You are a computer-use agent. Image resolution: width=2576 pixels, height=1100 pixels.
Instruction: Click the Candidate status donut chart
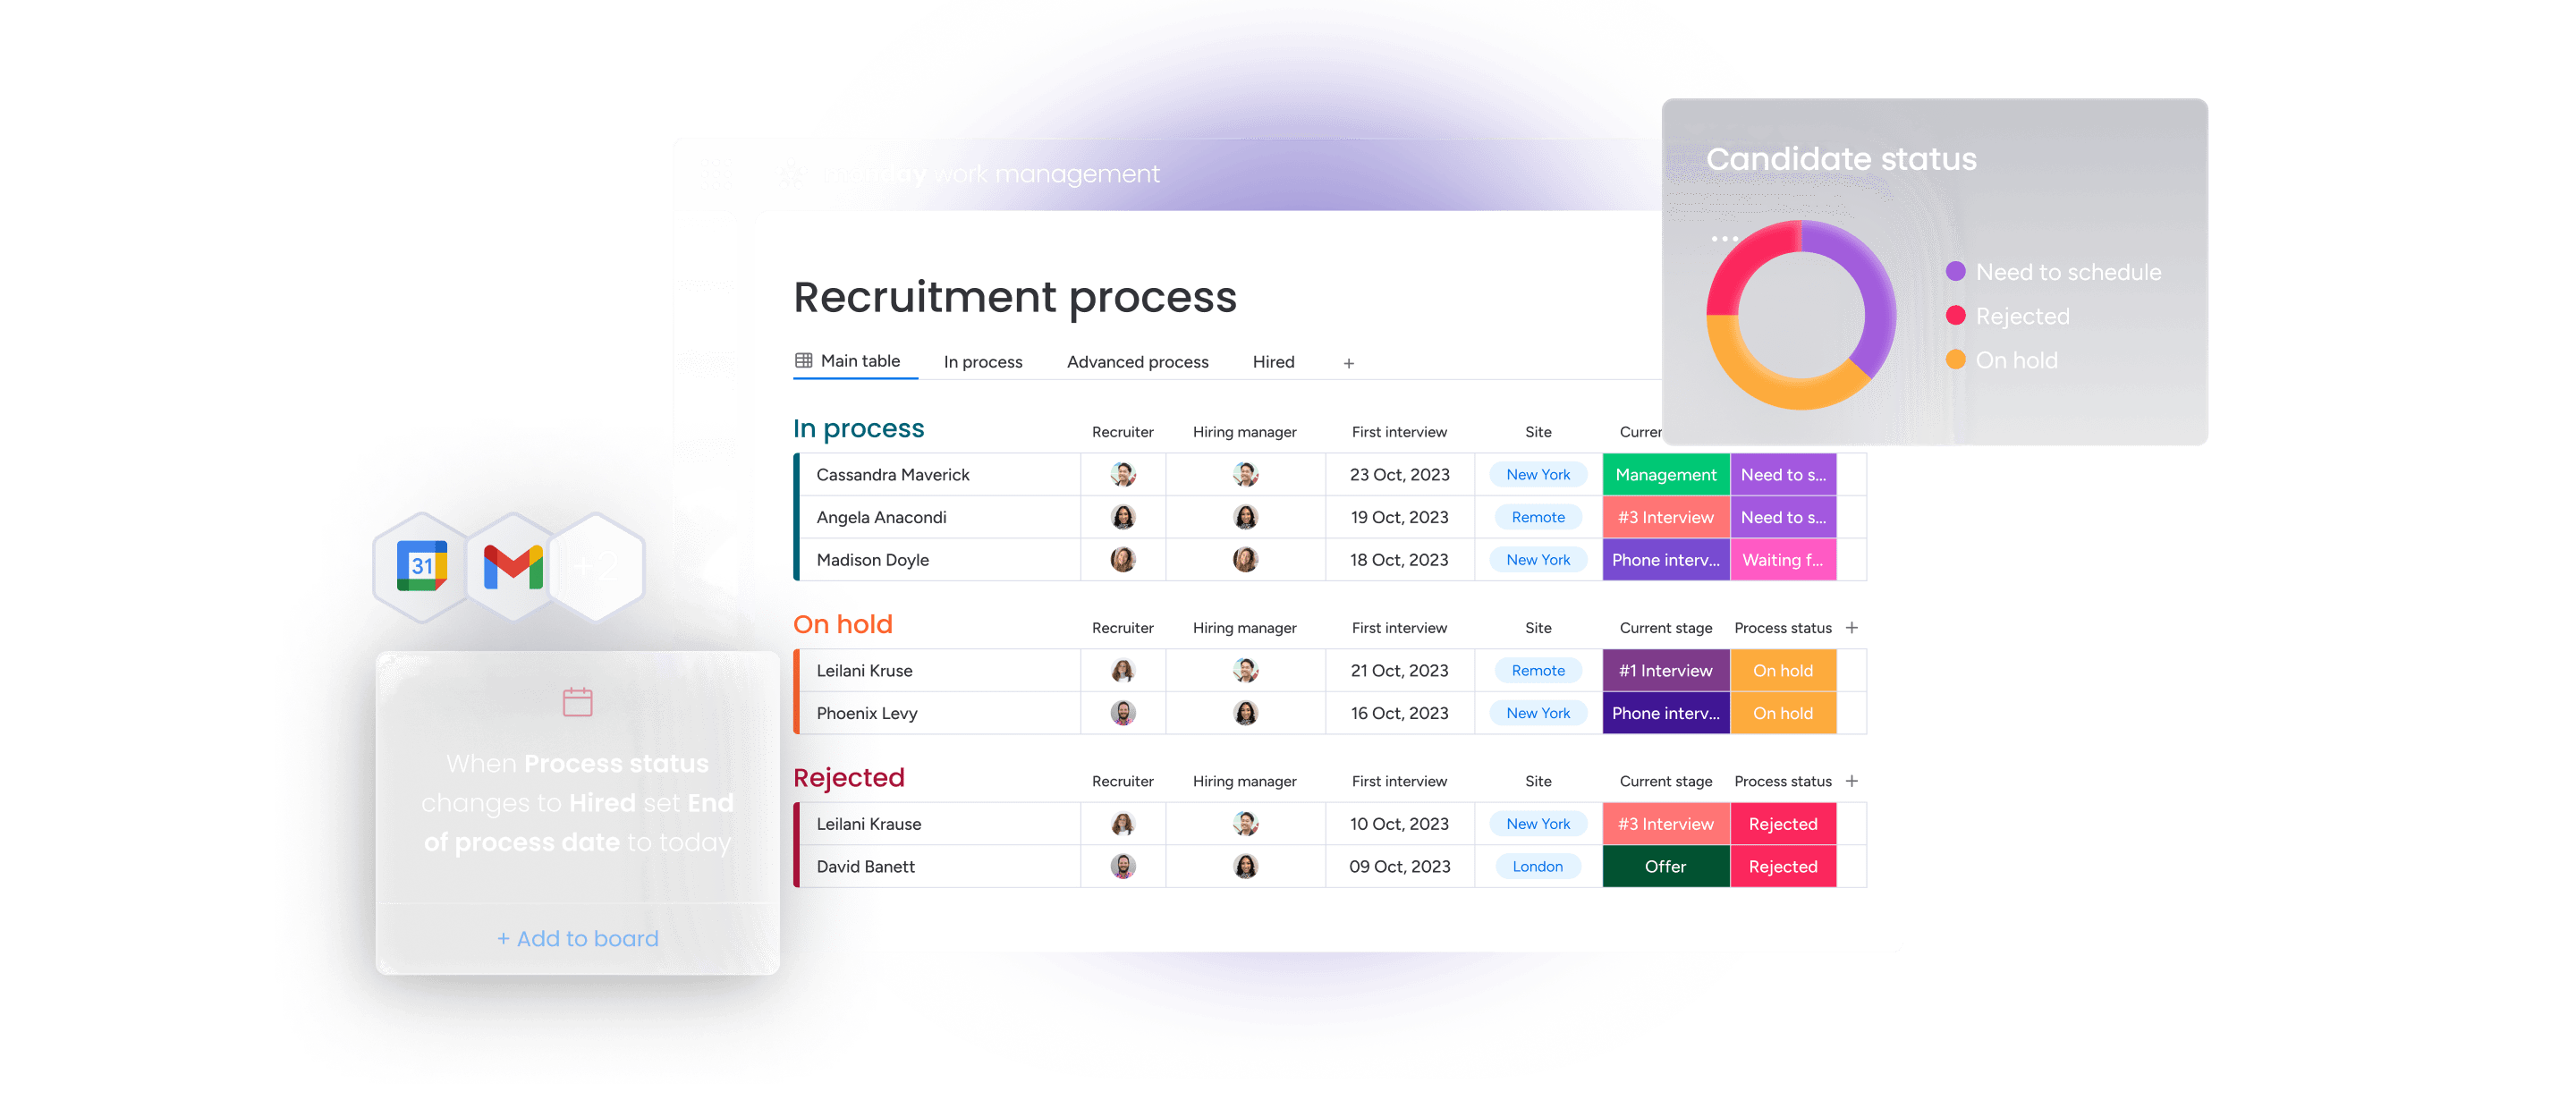point(1801,314)
